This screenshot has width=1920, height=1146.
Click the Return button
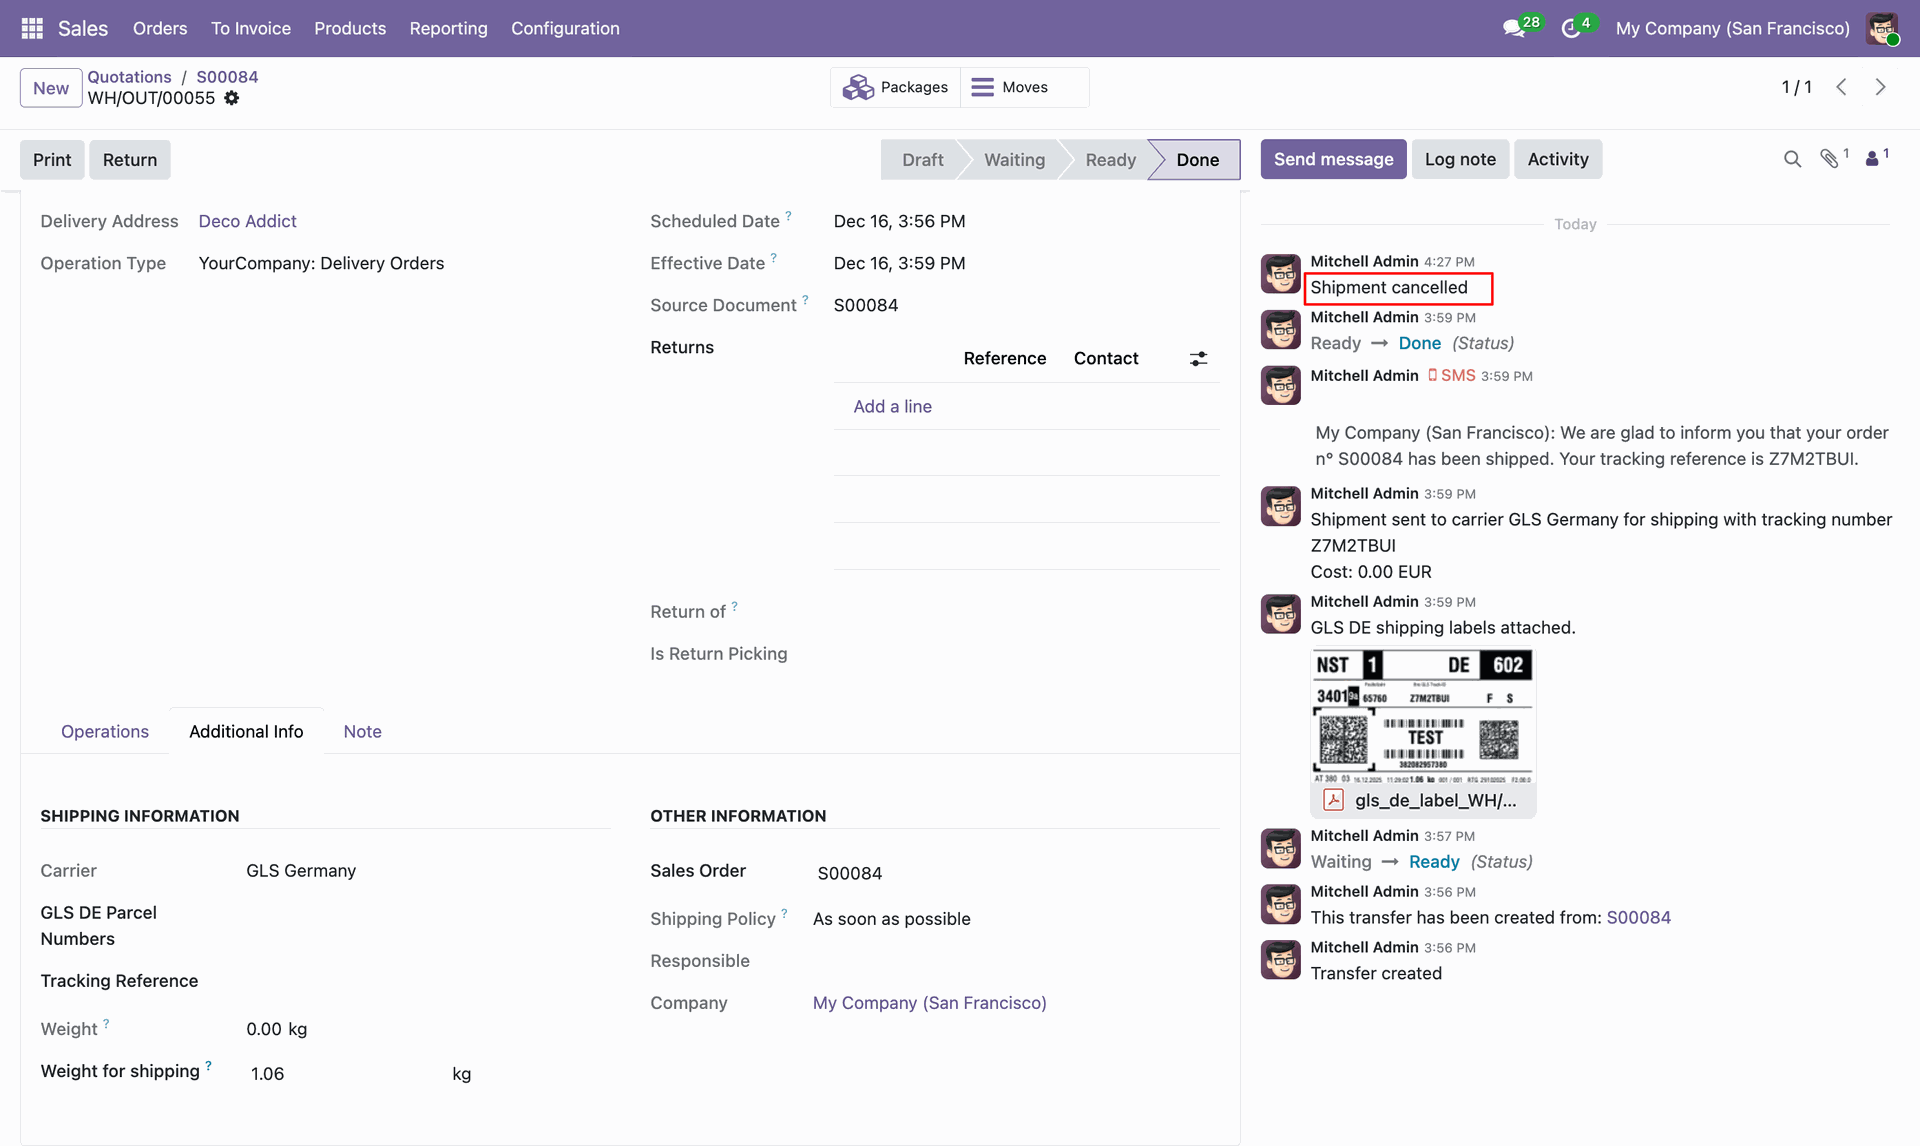click(x=129, y=159)
